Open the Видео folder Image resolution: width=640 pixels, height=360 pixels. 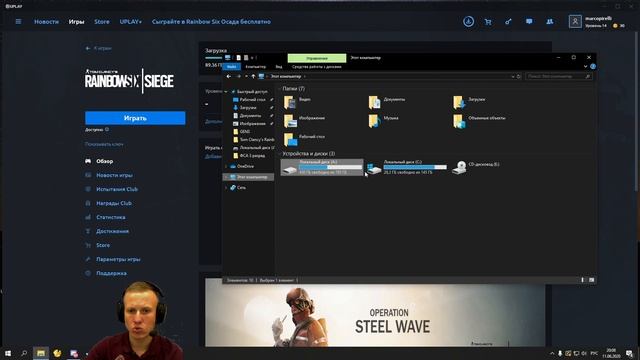pos(297,102)
